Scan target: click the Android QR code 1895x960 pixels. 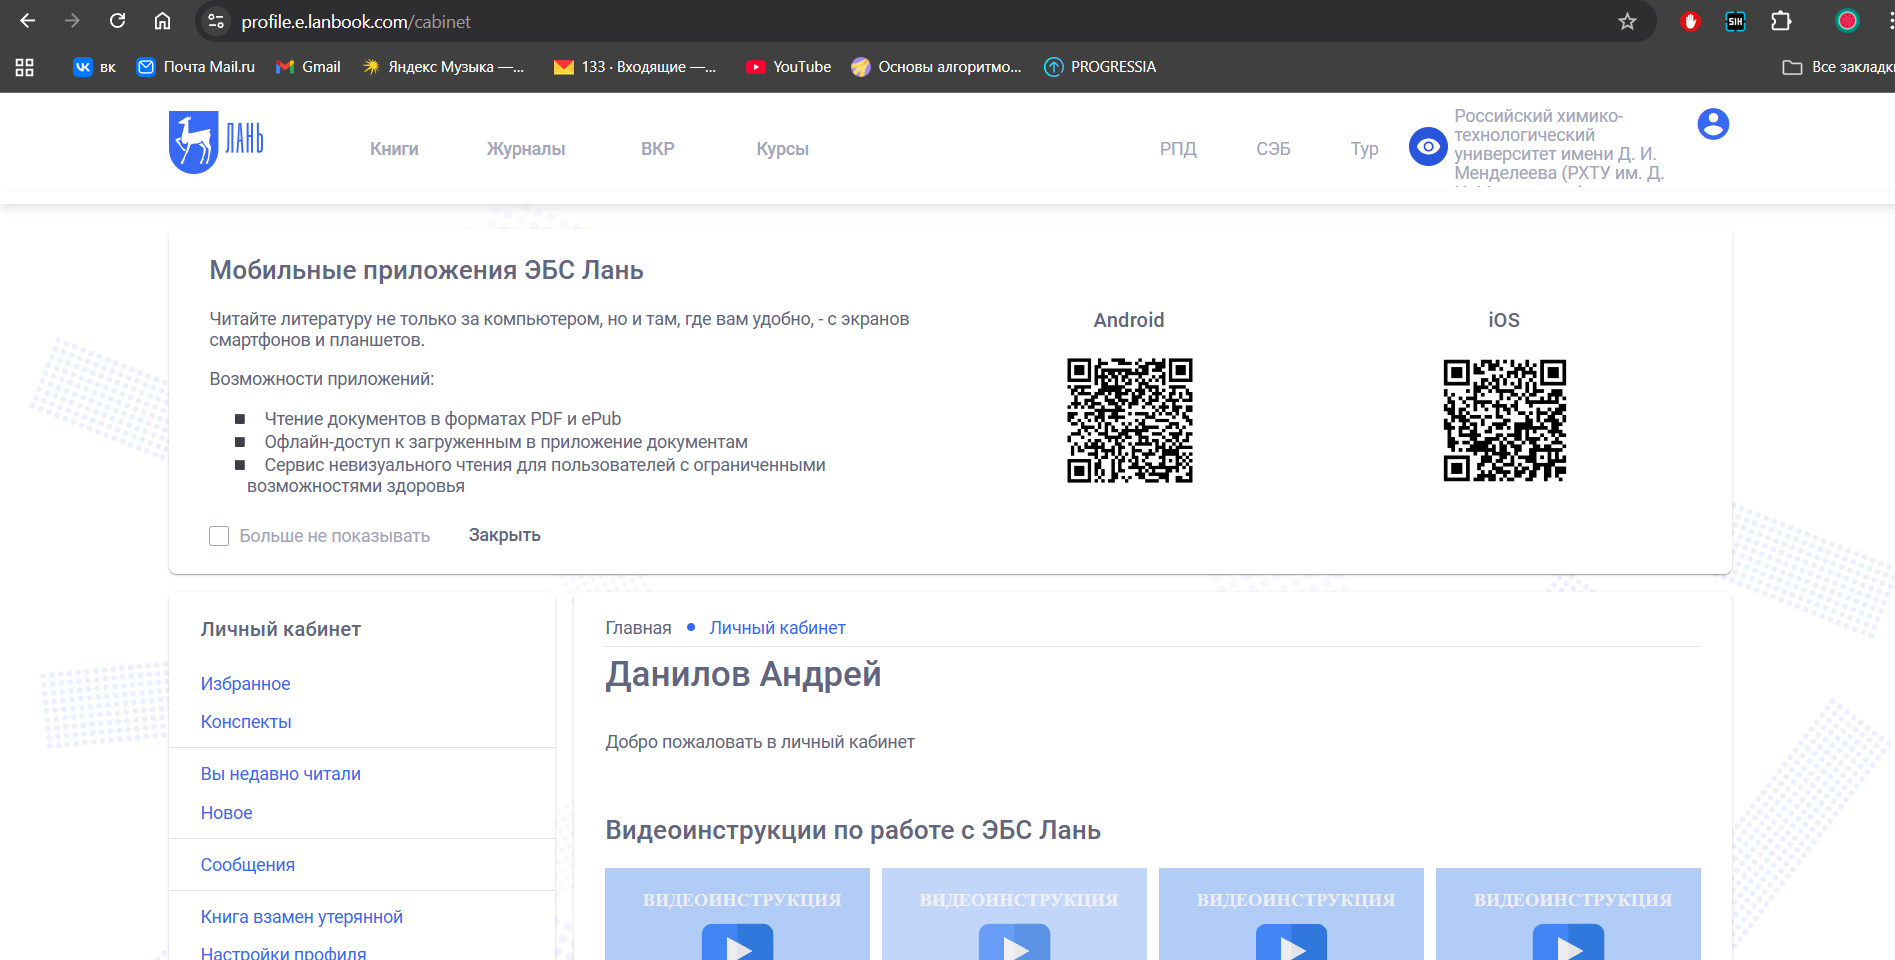click(x=1129, y=420)
